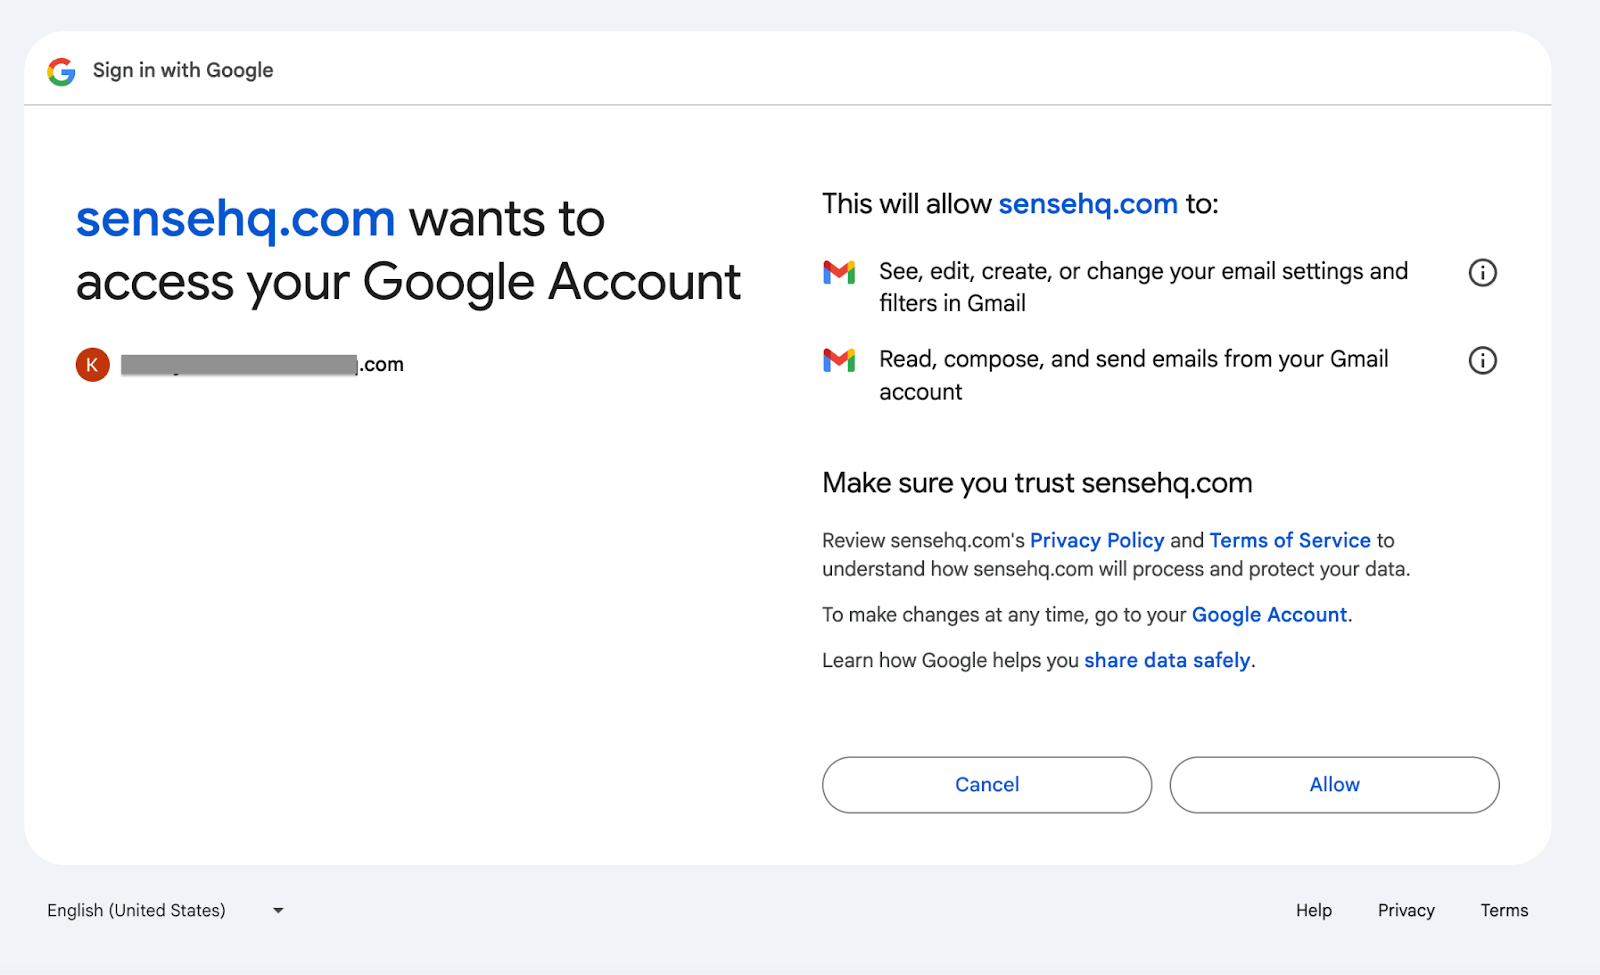Click Gmail icon beside email settings permission
The width and height of the screenshot is (1600, 975).
pyautogui.click(x=839, y=272)
